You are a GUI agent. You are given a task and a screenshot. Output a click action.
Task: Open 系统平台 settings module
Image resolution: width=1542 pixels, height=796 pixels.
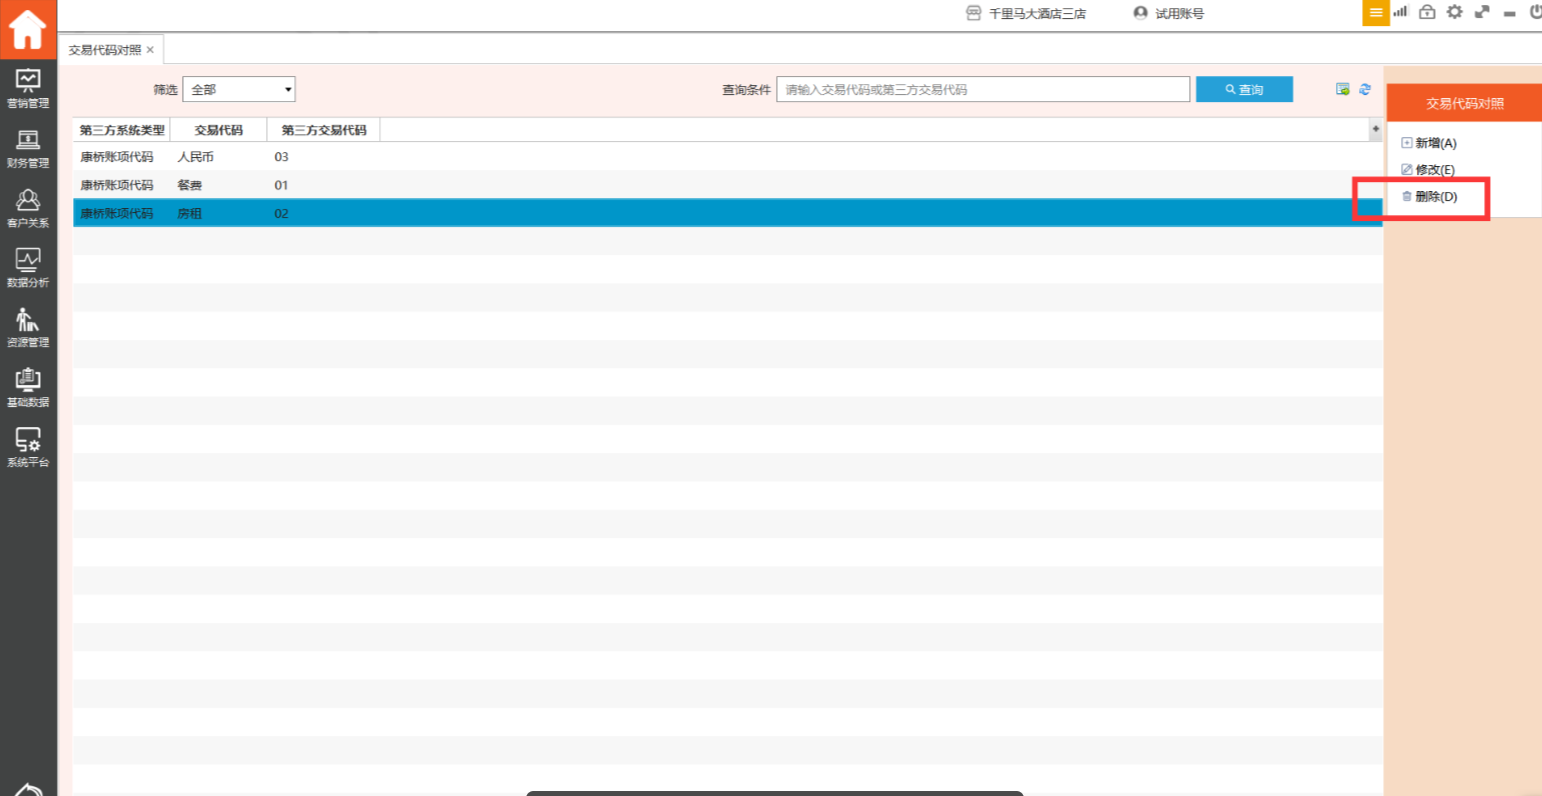click(28, 448)
